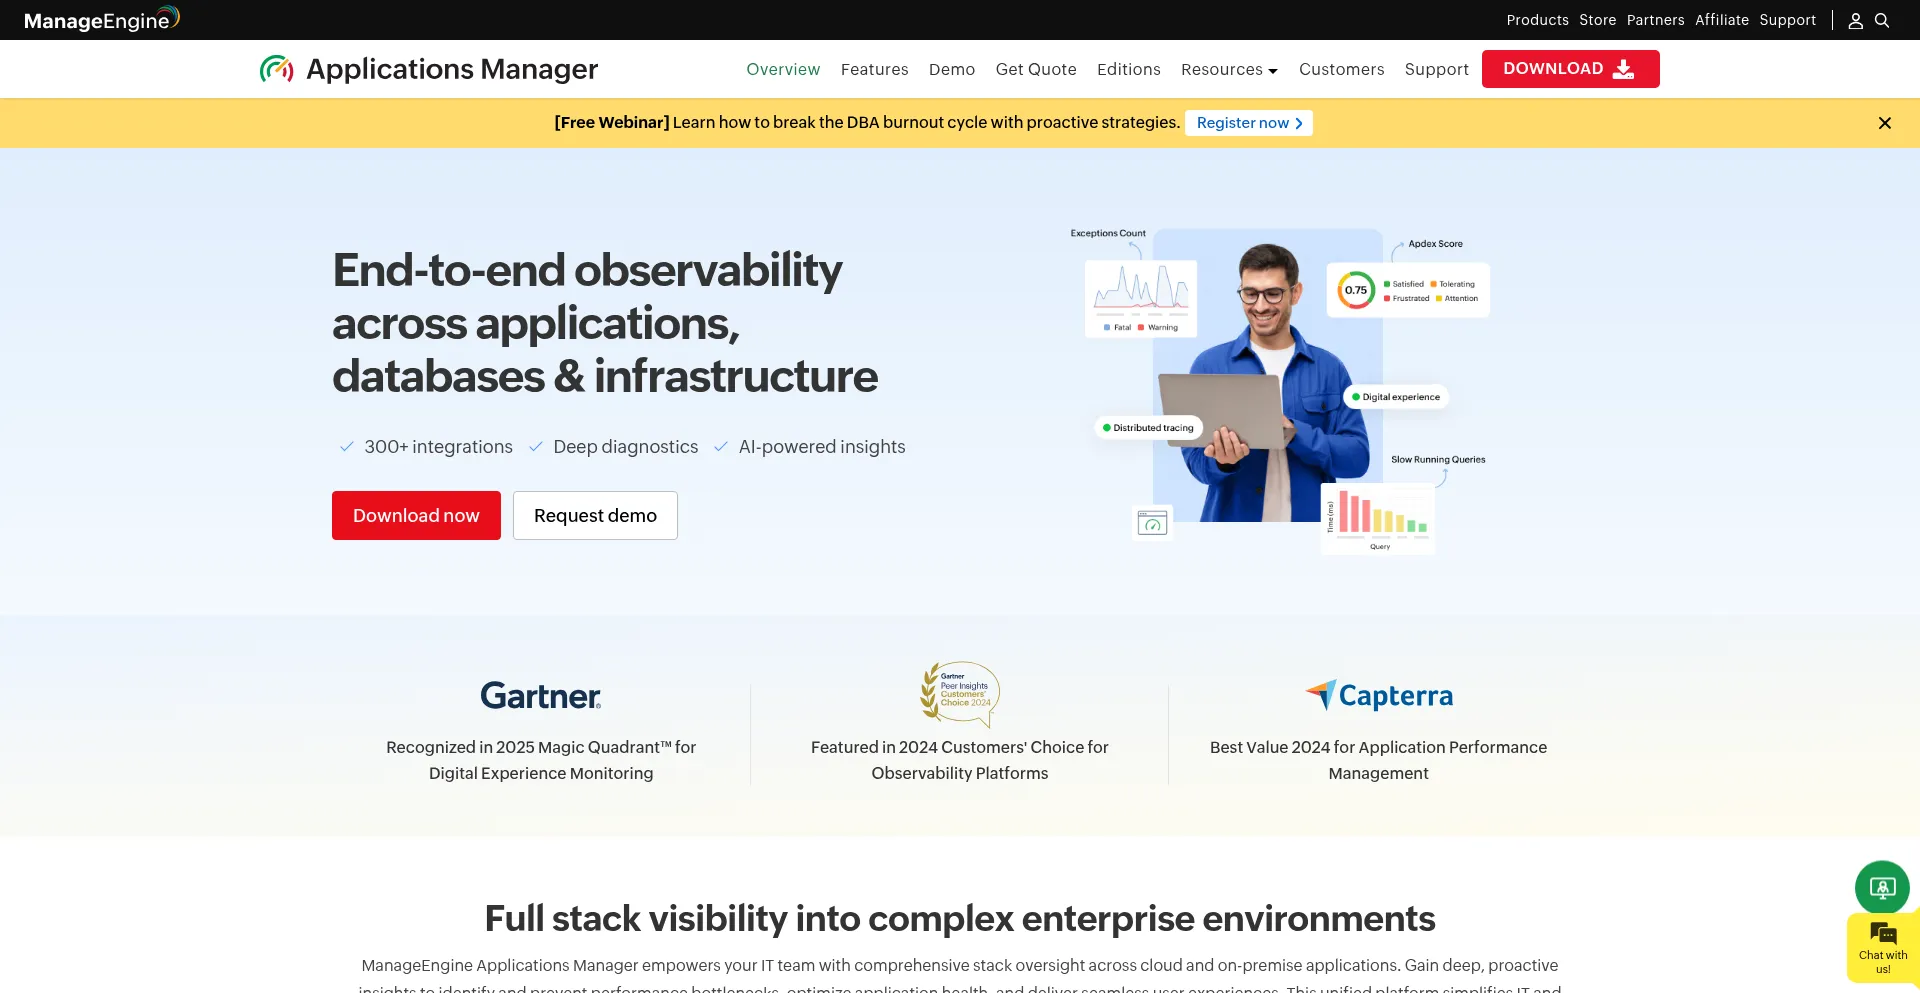Click the Free Webinar banner text
This screenshot has height=993, width=1920.
[867, 123]
